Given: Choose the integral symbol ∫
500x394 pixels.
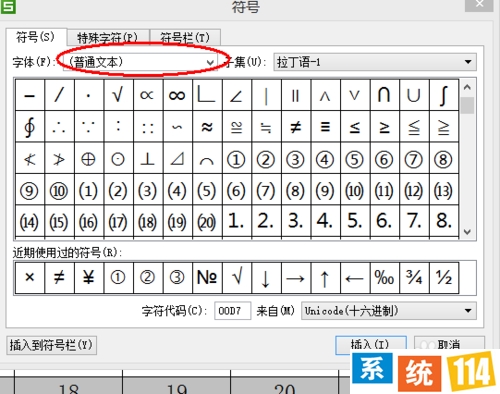Looking at the screenshot, I should coord(443,95).
